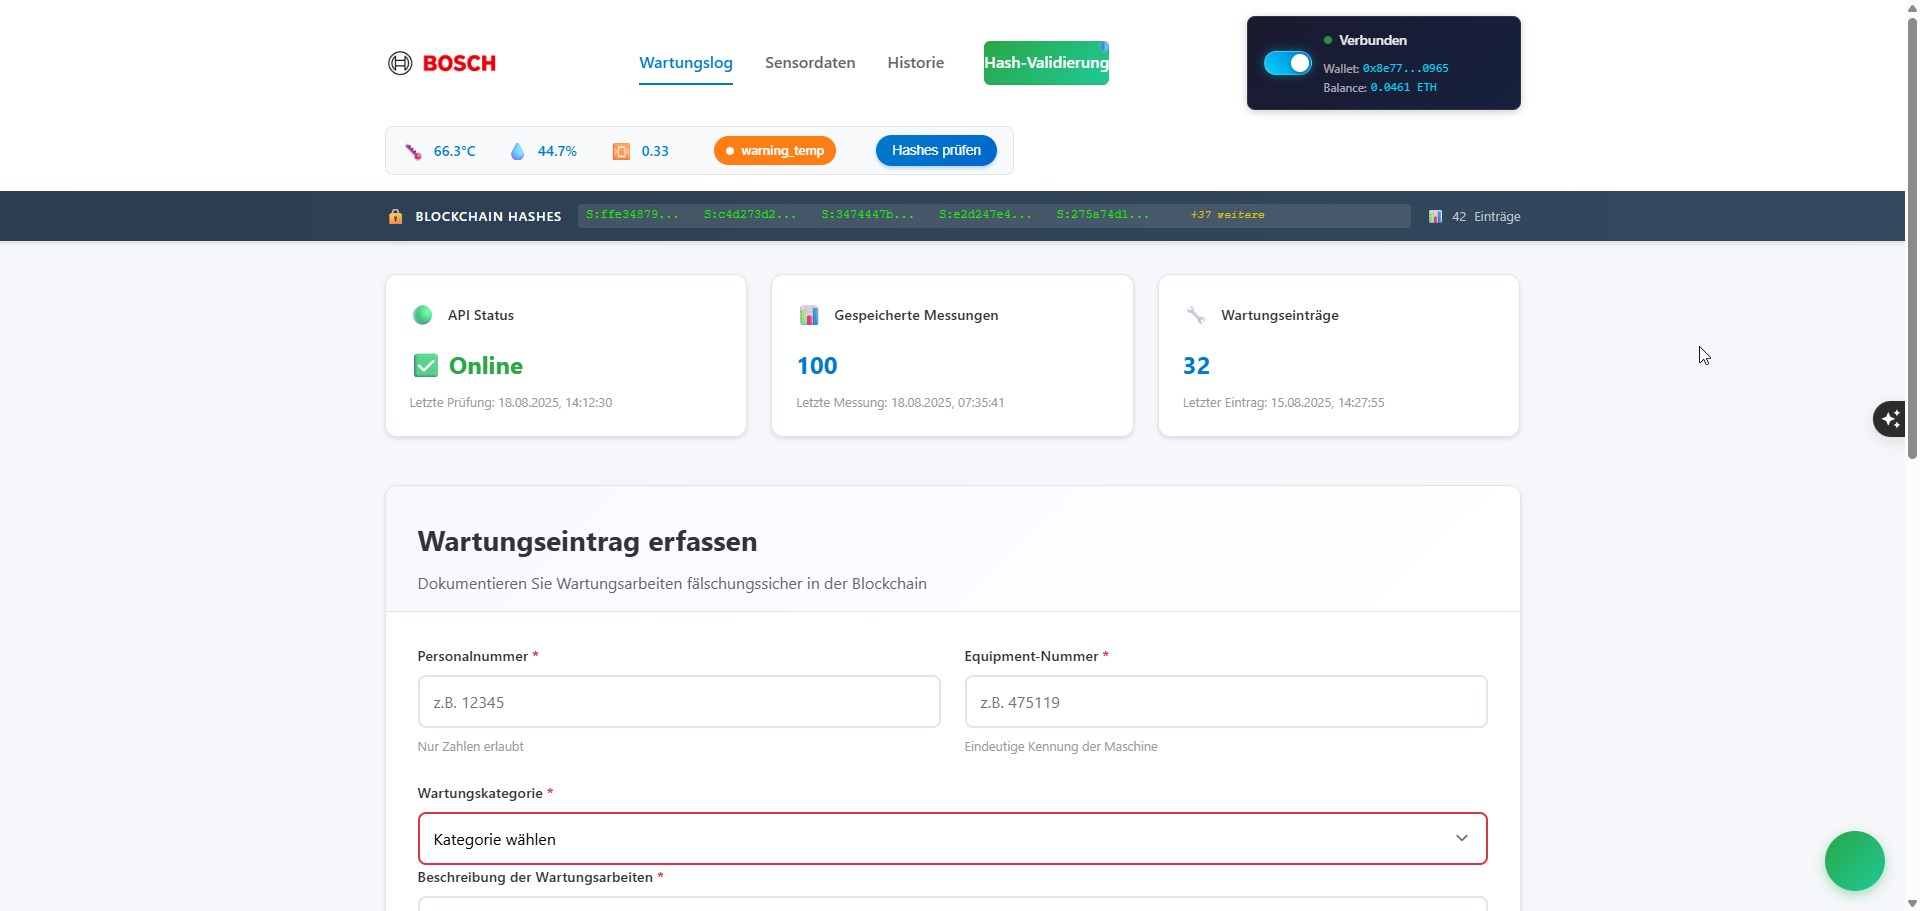The width and height of the screenshot is (1920, 911).
Task: Click the Personalnummer input field
Action: pyautogui.click(x=678, y=701)
